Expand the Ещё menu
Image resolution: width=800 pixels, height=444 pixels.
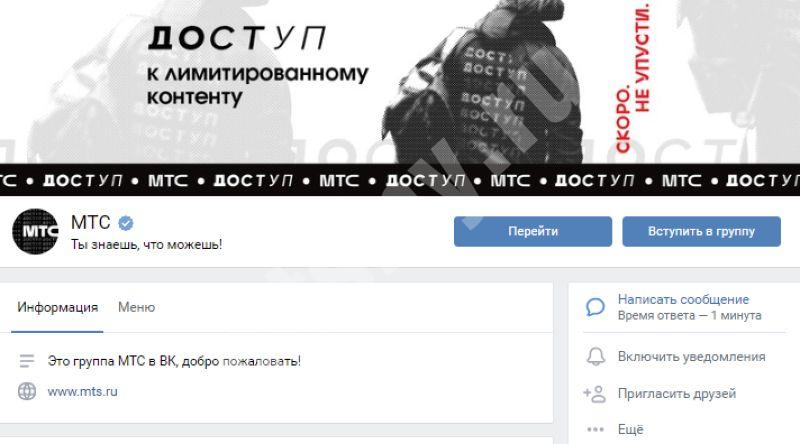630,430
